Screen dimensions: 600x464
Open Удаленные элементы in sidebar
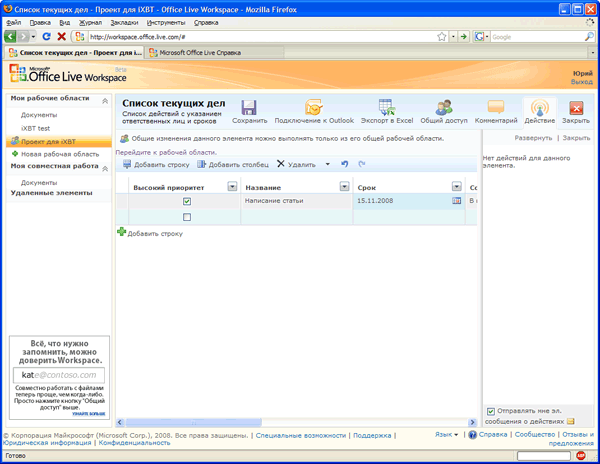(x=51, y=193)
